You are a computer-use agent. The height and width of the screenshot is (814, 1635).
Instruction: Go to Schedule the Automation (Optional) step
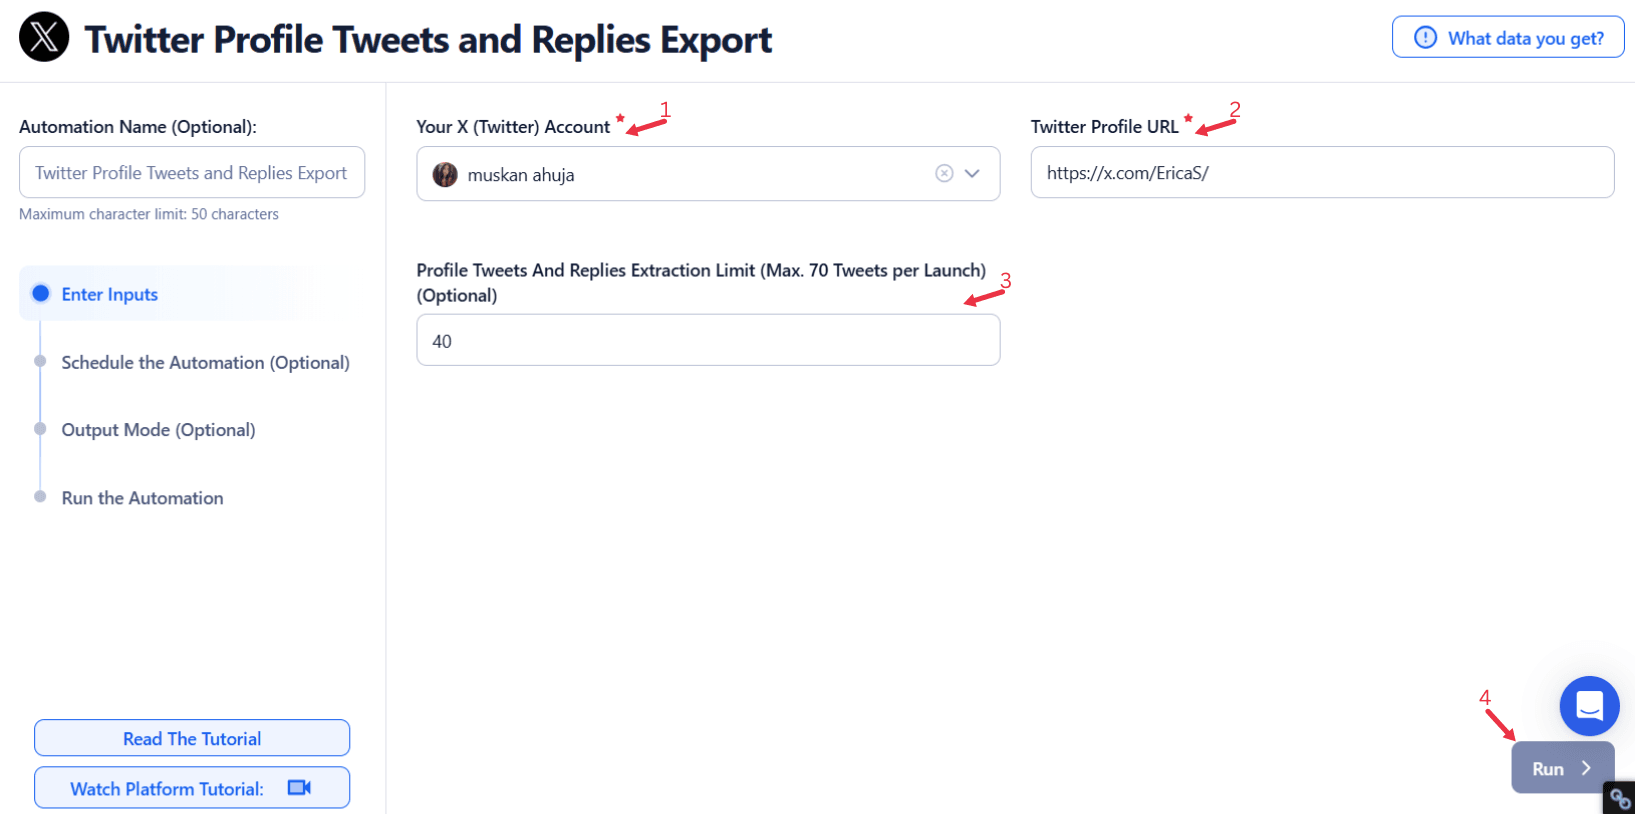(x=205, y=363)
